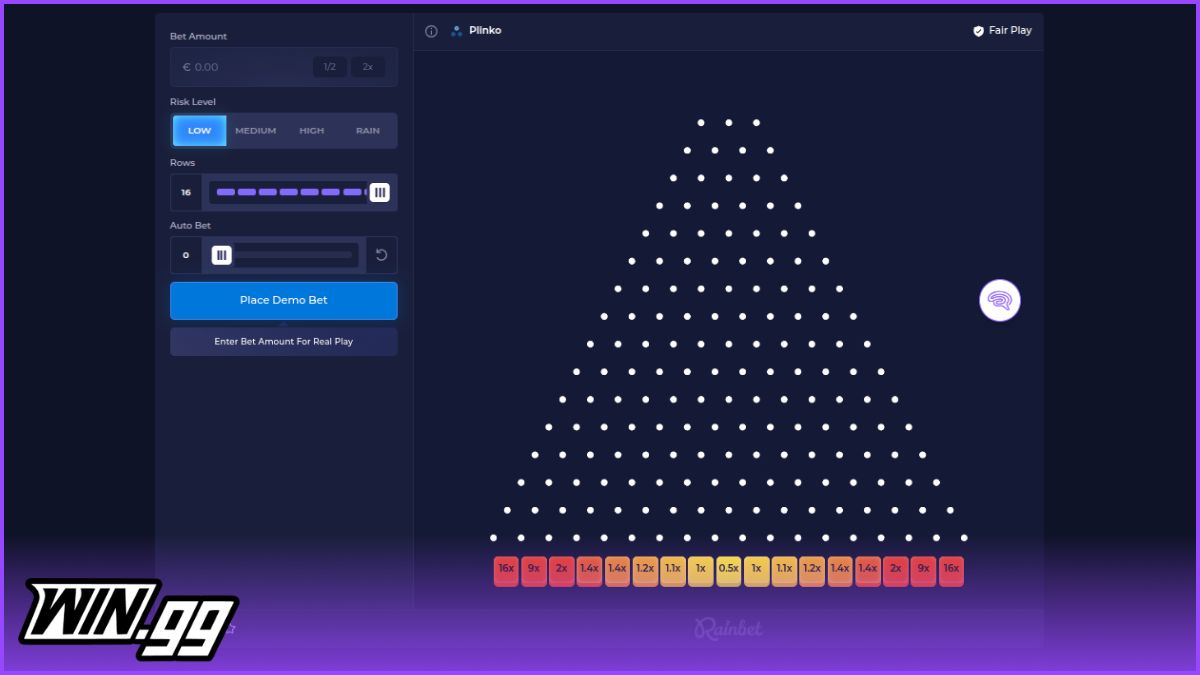
Task: Click the Fair Play label
Action: pyautogui.click(x=1010, y=31)
